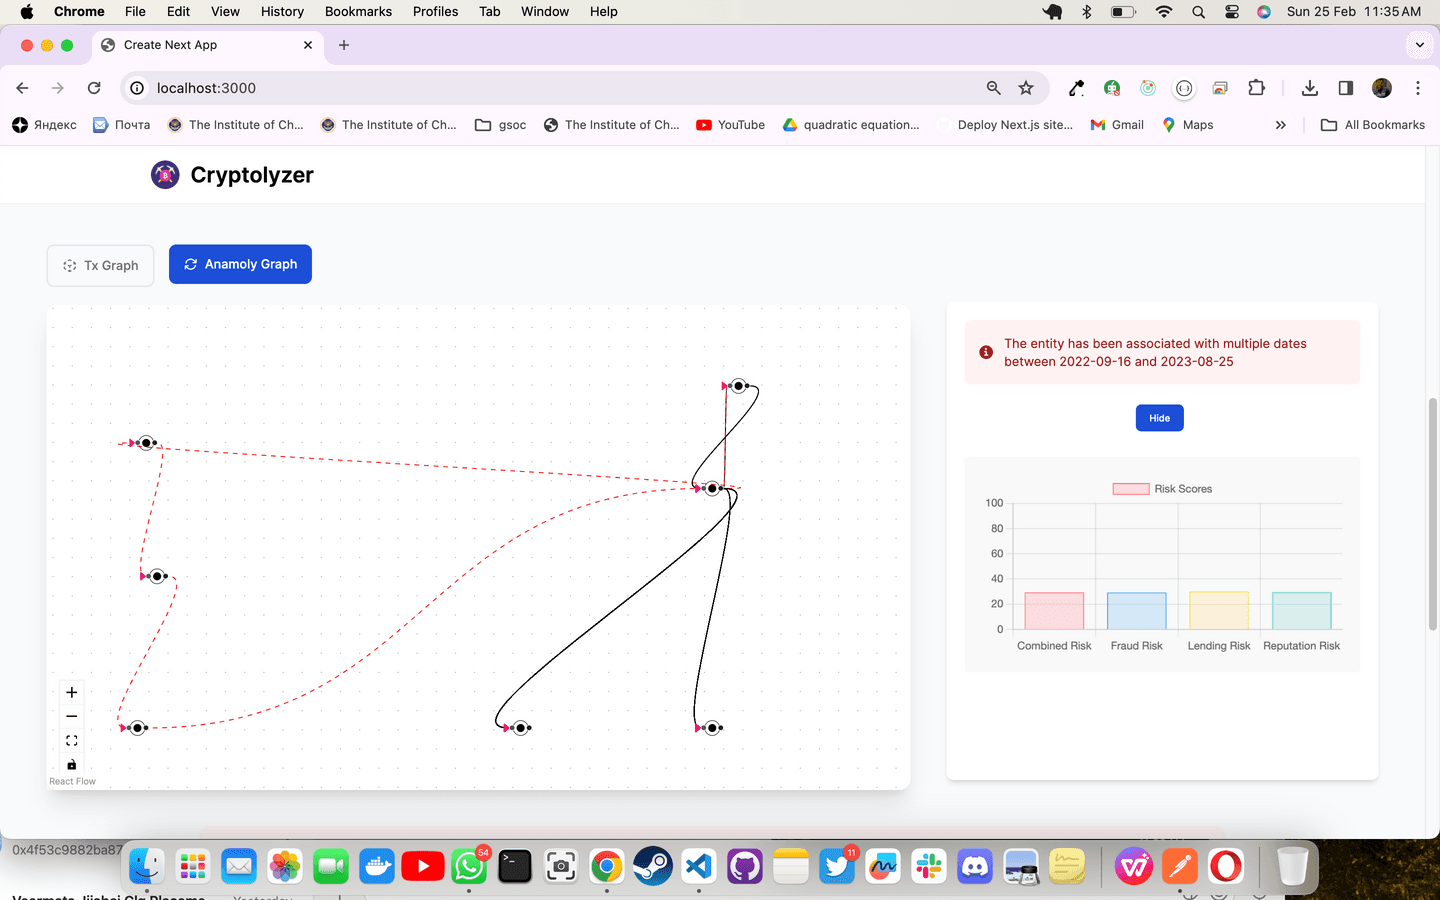The height and width of the screenshot is (900, 1440).
Task: Open the Bookmarks menu
Action: coord(358,11)
